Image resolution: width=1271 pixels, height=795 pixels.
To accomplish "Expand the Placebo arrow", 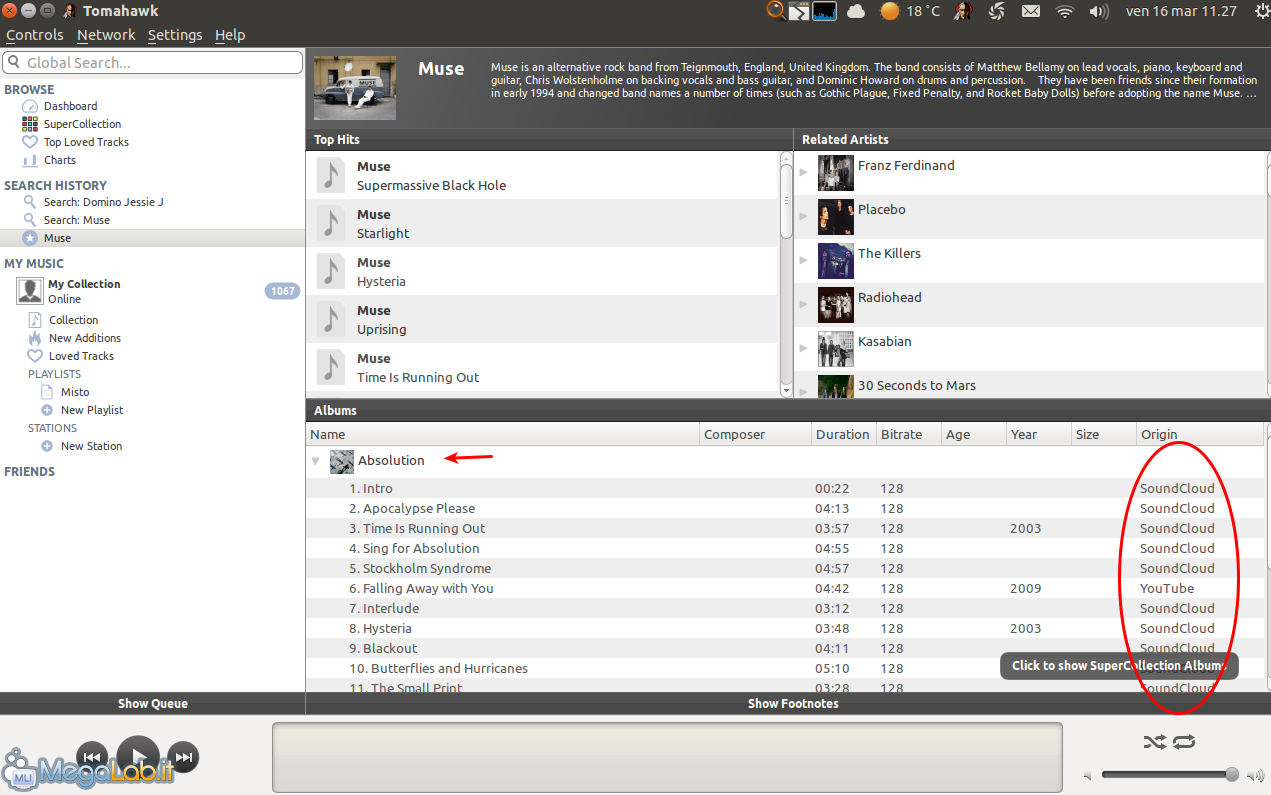I will tap(803, 216).
